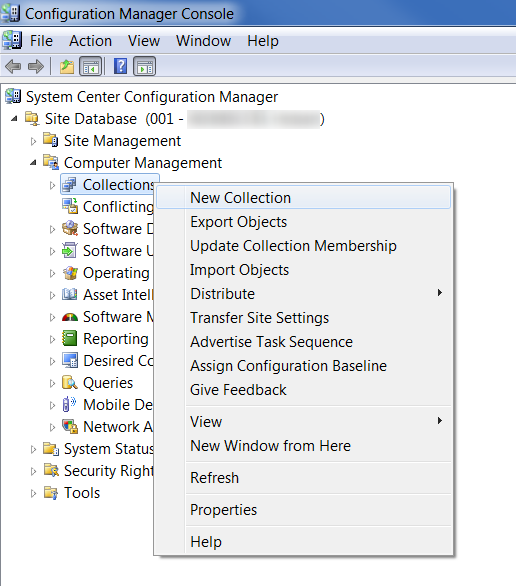Screen dimensions: 516x586
Task: Choose Help at bottom of context menu
Action: (x=303, y=542)
